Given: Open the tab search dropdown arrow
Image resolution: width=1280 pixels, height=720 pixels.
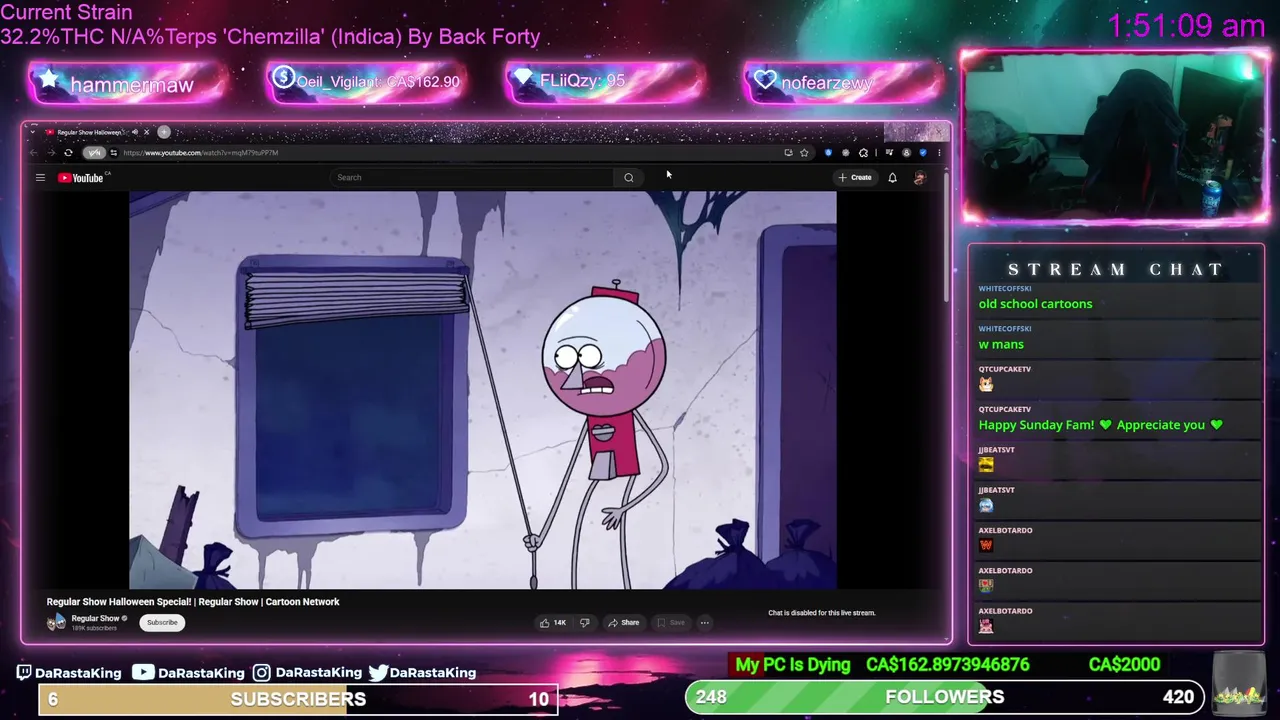Looking at the screenshot, I should (x=33, y=132).
